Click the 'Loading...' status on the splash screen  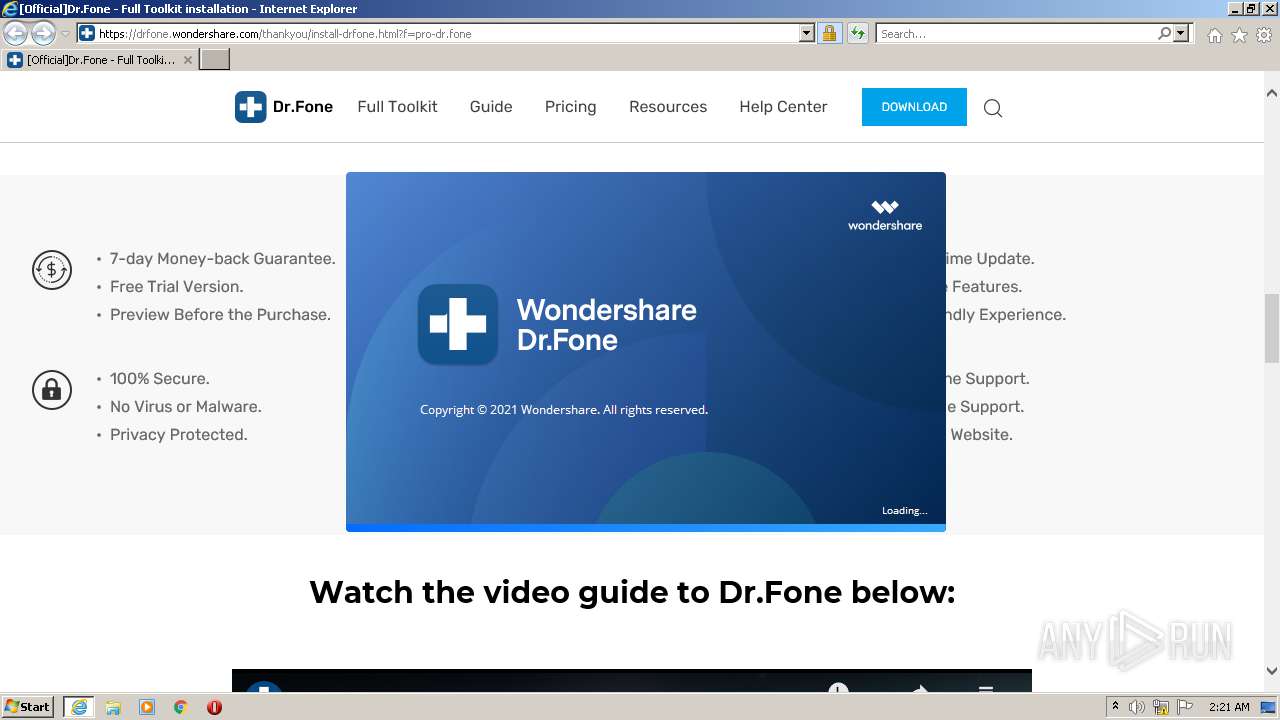(904, 511)
